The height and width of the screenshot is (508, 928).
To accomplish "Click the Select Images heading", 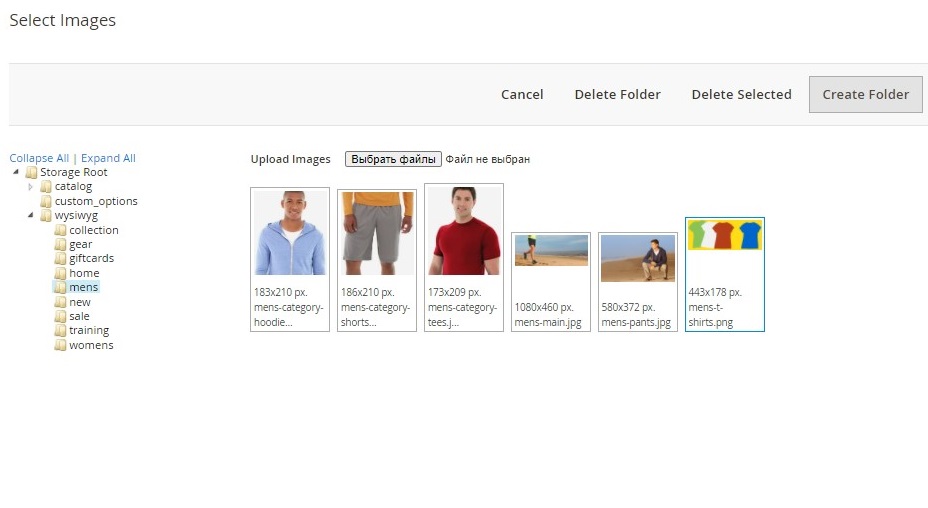I will click(x=63, y=20).
